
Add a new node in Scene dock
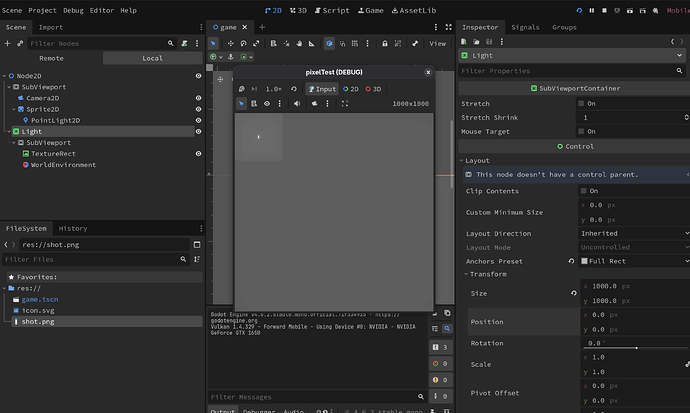click(x=7, y=44)
